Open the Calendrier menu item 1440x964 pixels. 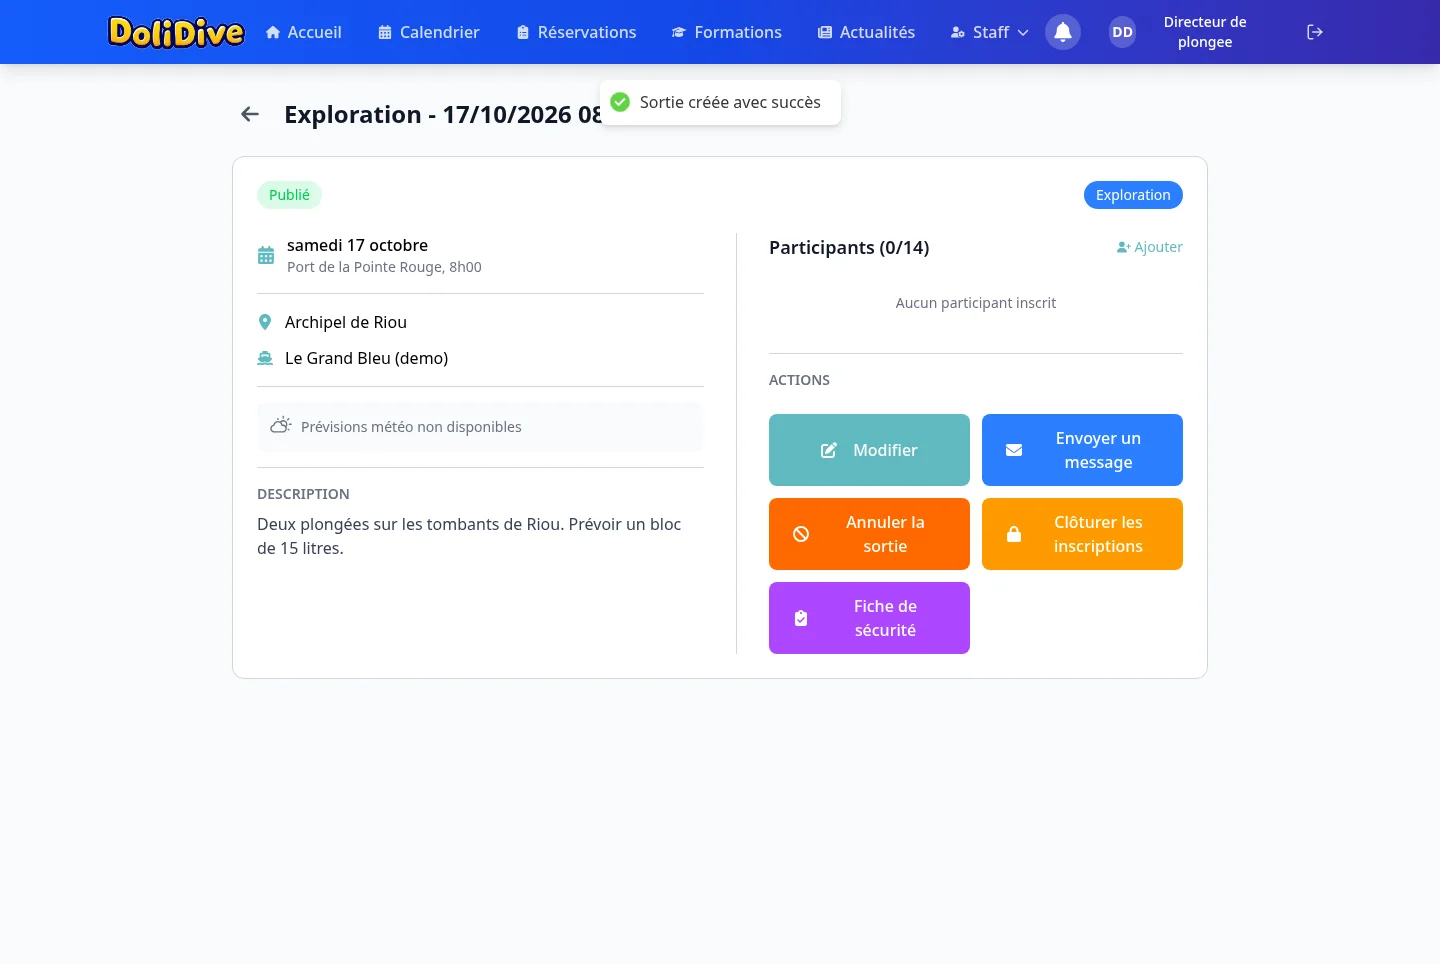click(x=429, y=32)
